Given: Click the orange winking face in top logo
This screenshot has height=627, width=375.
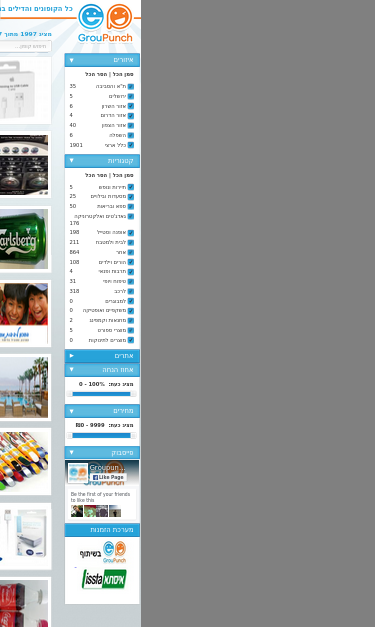Looking at the screenshot, I should point(119,16).
